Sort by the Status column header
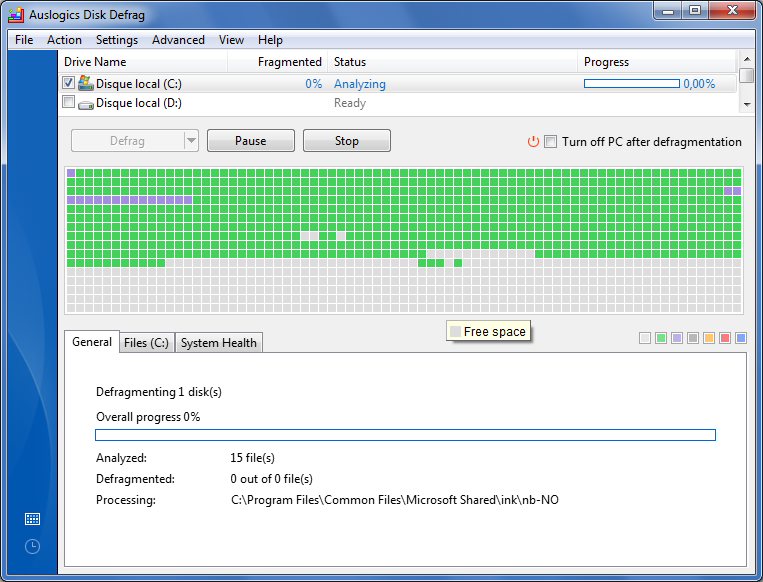The height and width of the screenshot is (582, 763). pyautogui.click(x=453, y=62)
